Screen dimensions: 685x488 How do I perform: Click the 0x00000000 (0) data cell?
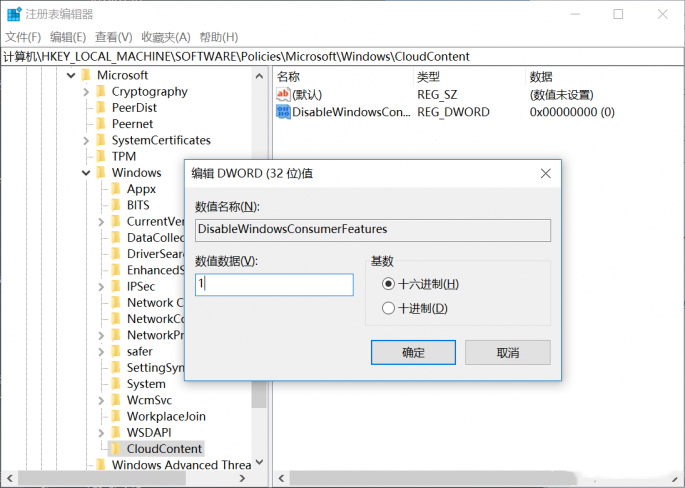[x=572, y=112]
